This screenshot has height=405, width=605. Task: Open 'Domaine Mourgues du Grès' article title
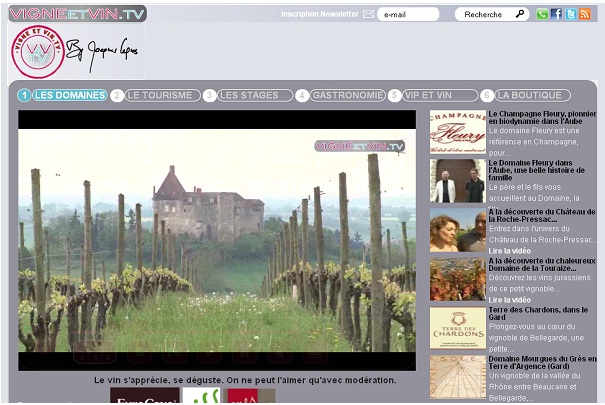pyautogui.click(x=542, y=363)
